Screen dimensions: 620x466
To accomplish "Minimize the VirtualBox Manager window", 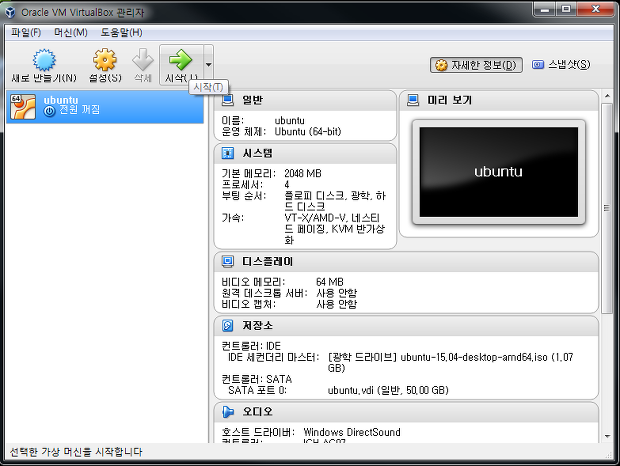I will click(545, 9).
